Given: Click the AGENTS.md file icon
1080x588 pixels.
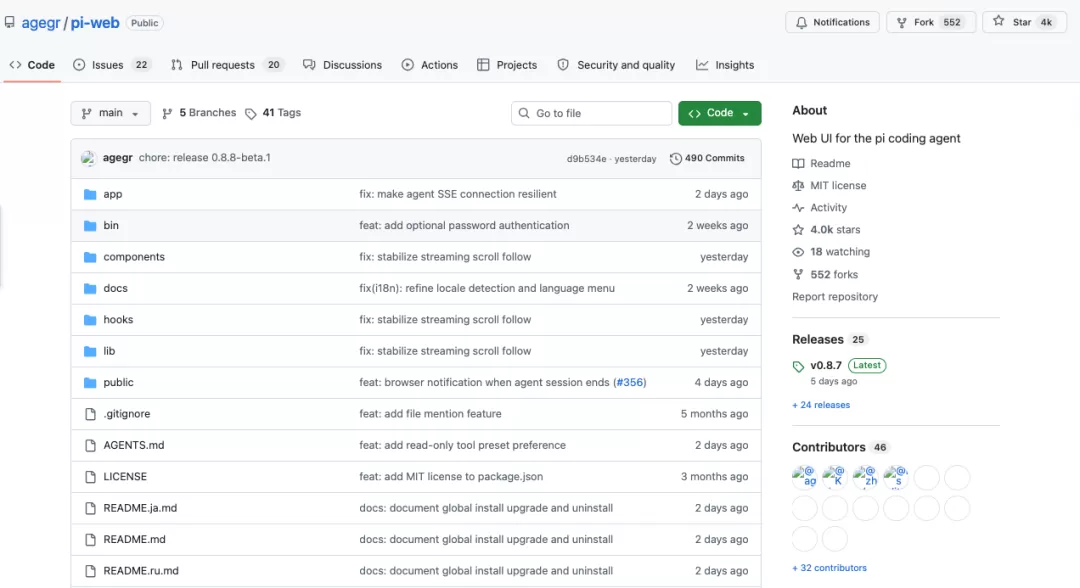Looking at the screenshot, I should point(90,445).
